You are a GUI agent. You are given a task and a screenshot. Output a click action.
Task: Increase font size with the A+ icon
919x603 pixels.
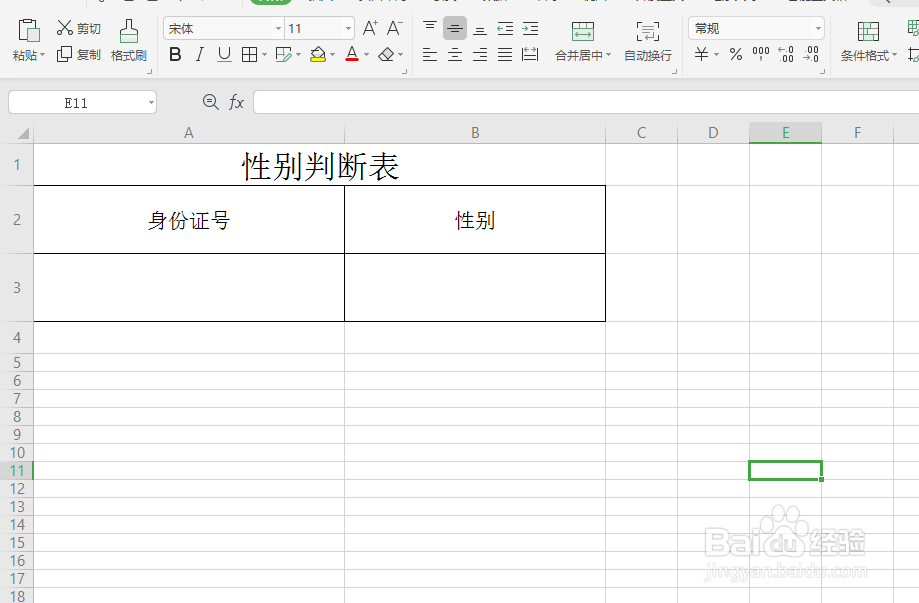[x=370, y=28]
